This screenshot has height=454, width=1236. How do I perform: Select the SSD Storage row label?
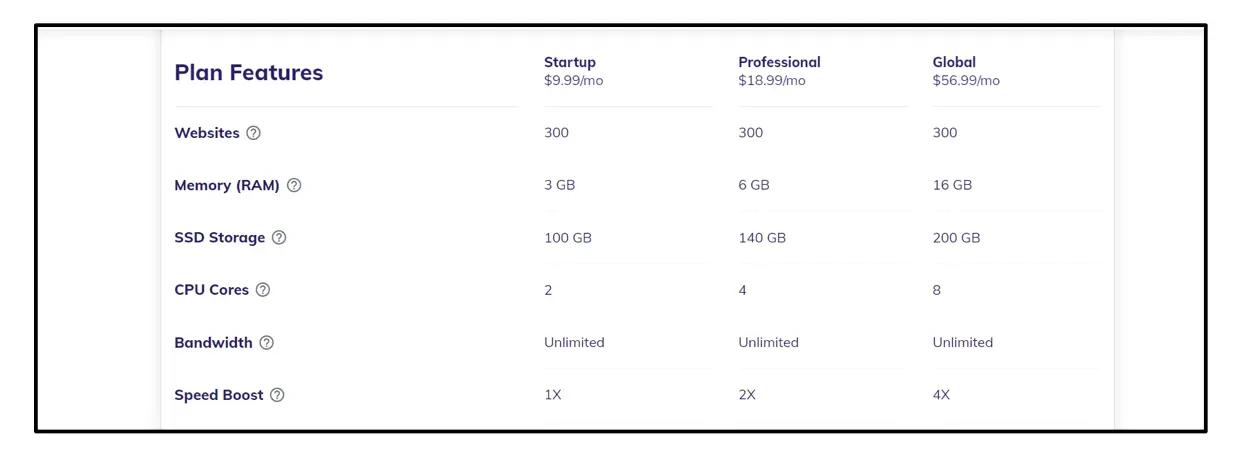(x=220, y=238)
